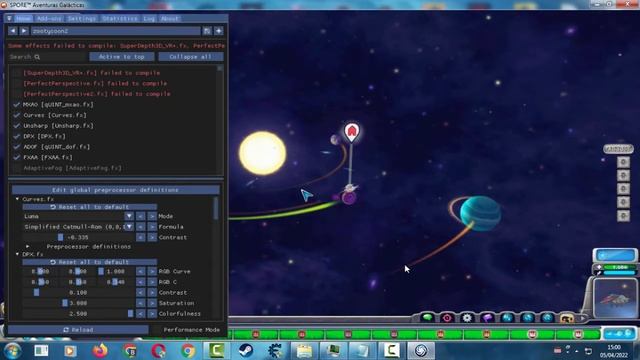Image resolution: width=640 pixels, height=360 pixels.
Task: Switch to the Spore taskbar icon
Action: pyautogui.click(x=421, y=351)
